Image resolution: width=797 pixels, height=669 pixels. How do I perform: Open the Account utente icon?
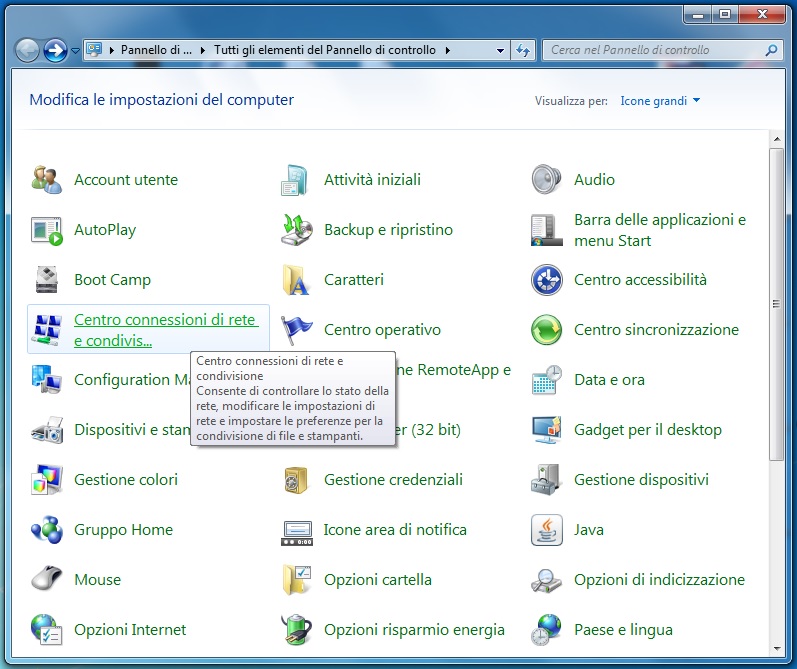47,179
